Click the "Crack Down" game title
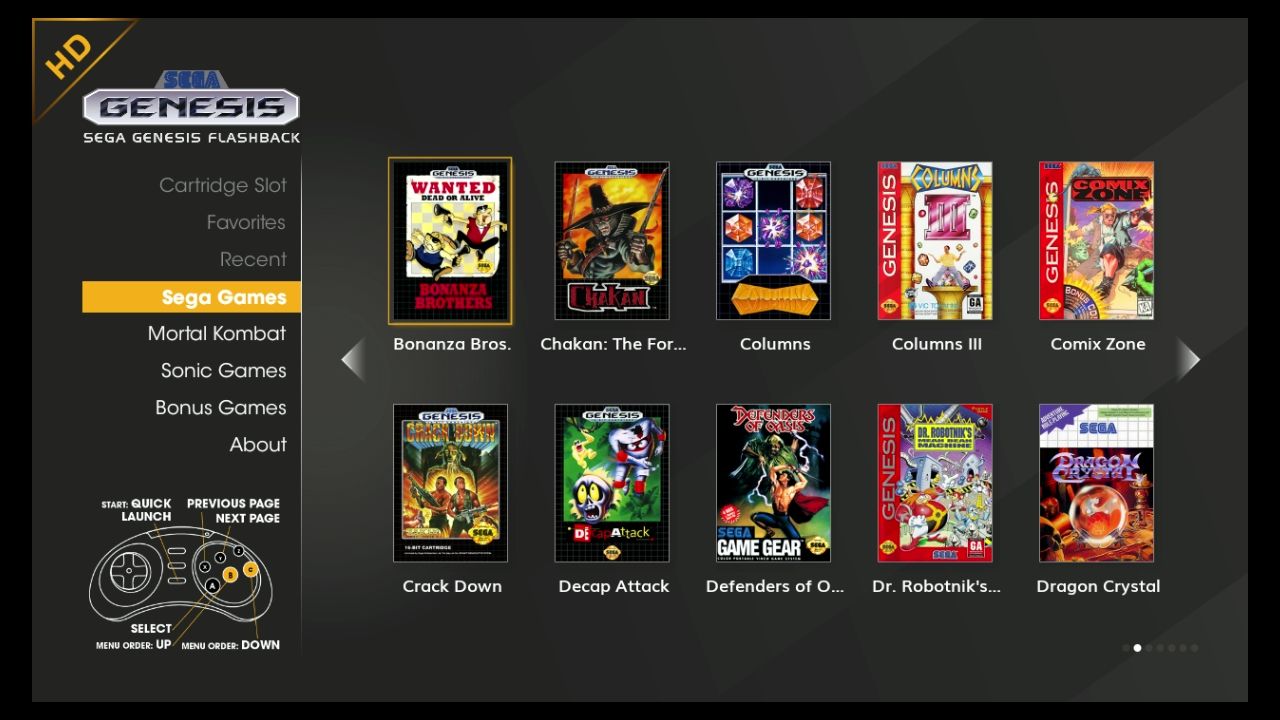Screen dimensions: 1280x720 pos(452,586)
